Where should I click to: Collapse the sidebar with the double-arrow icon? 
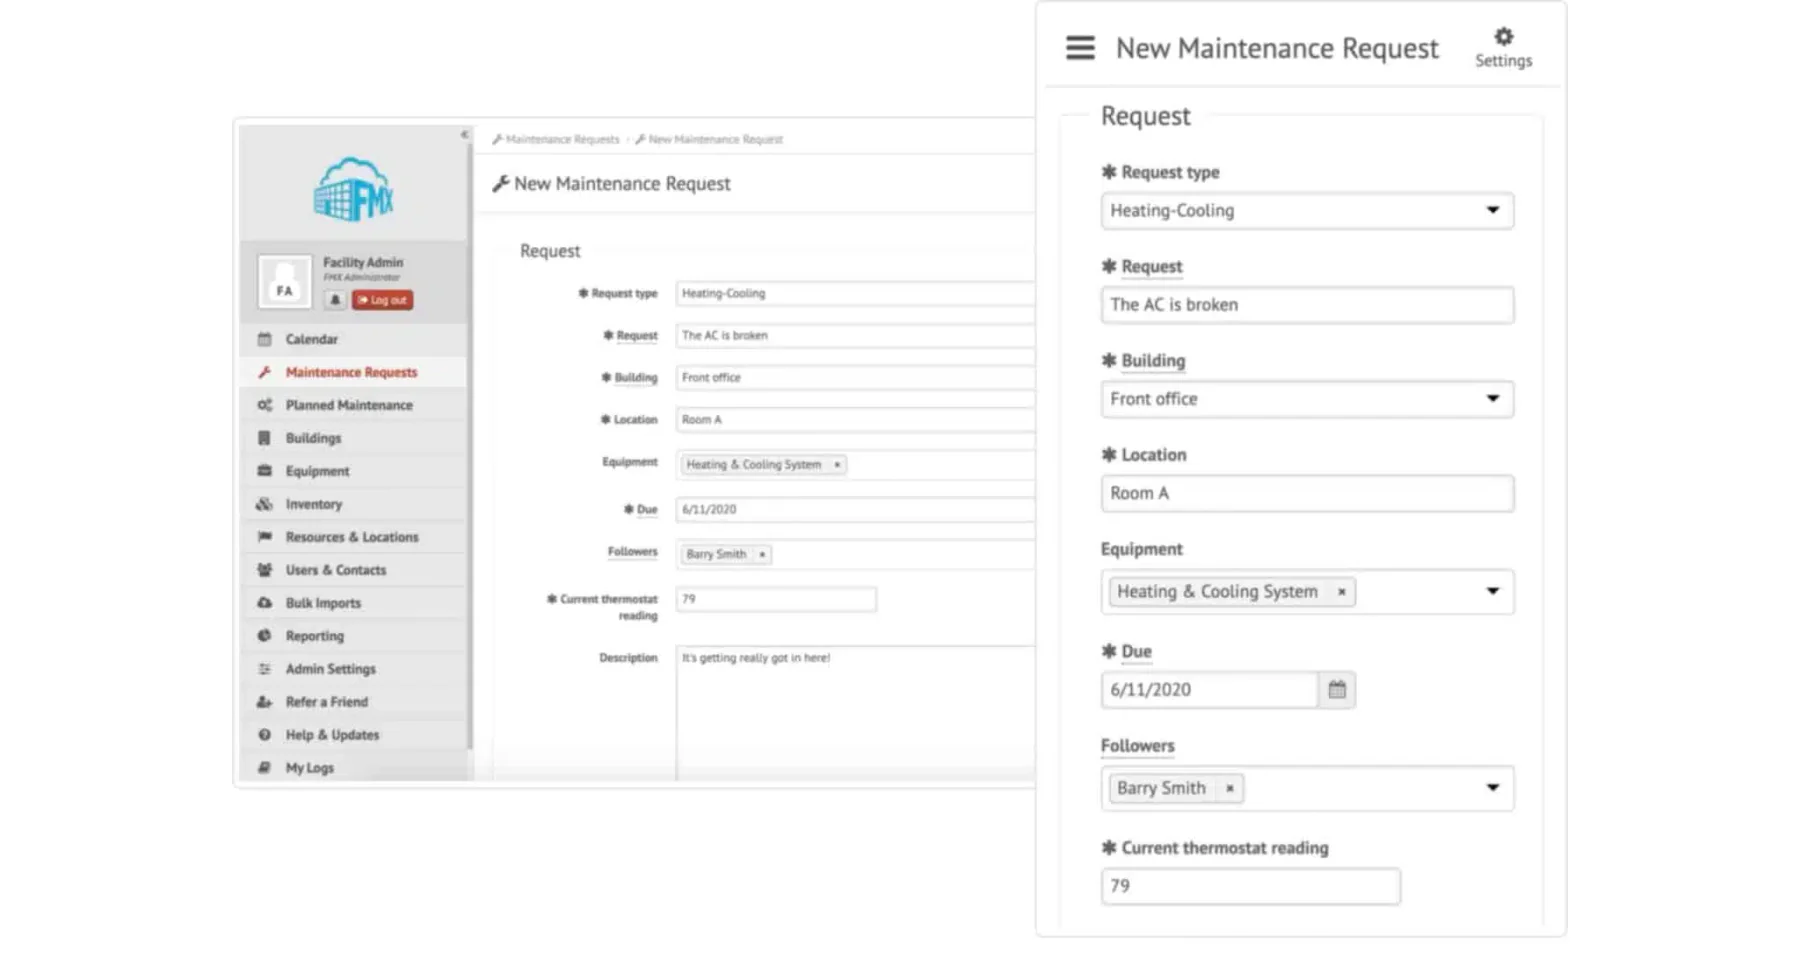point(464,134)
